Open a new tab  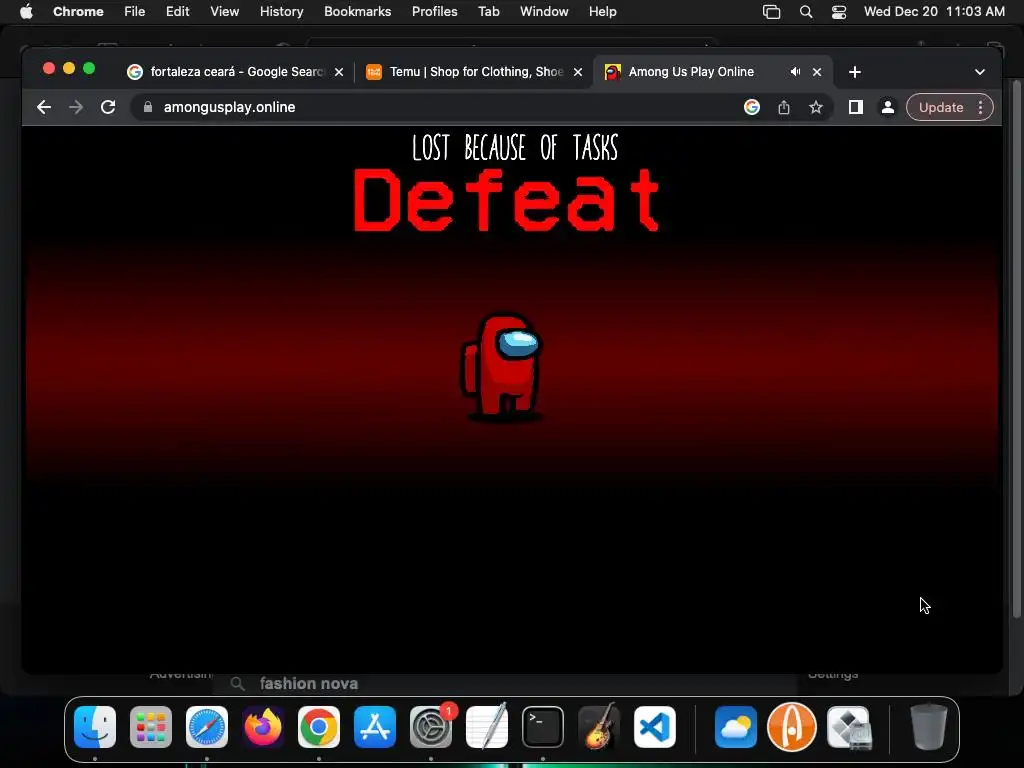coord(855,72)
